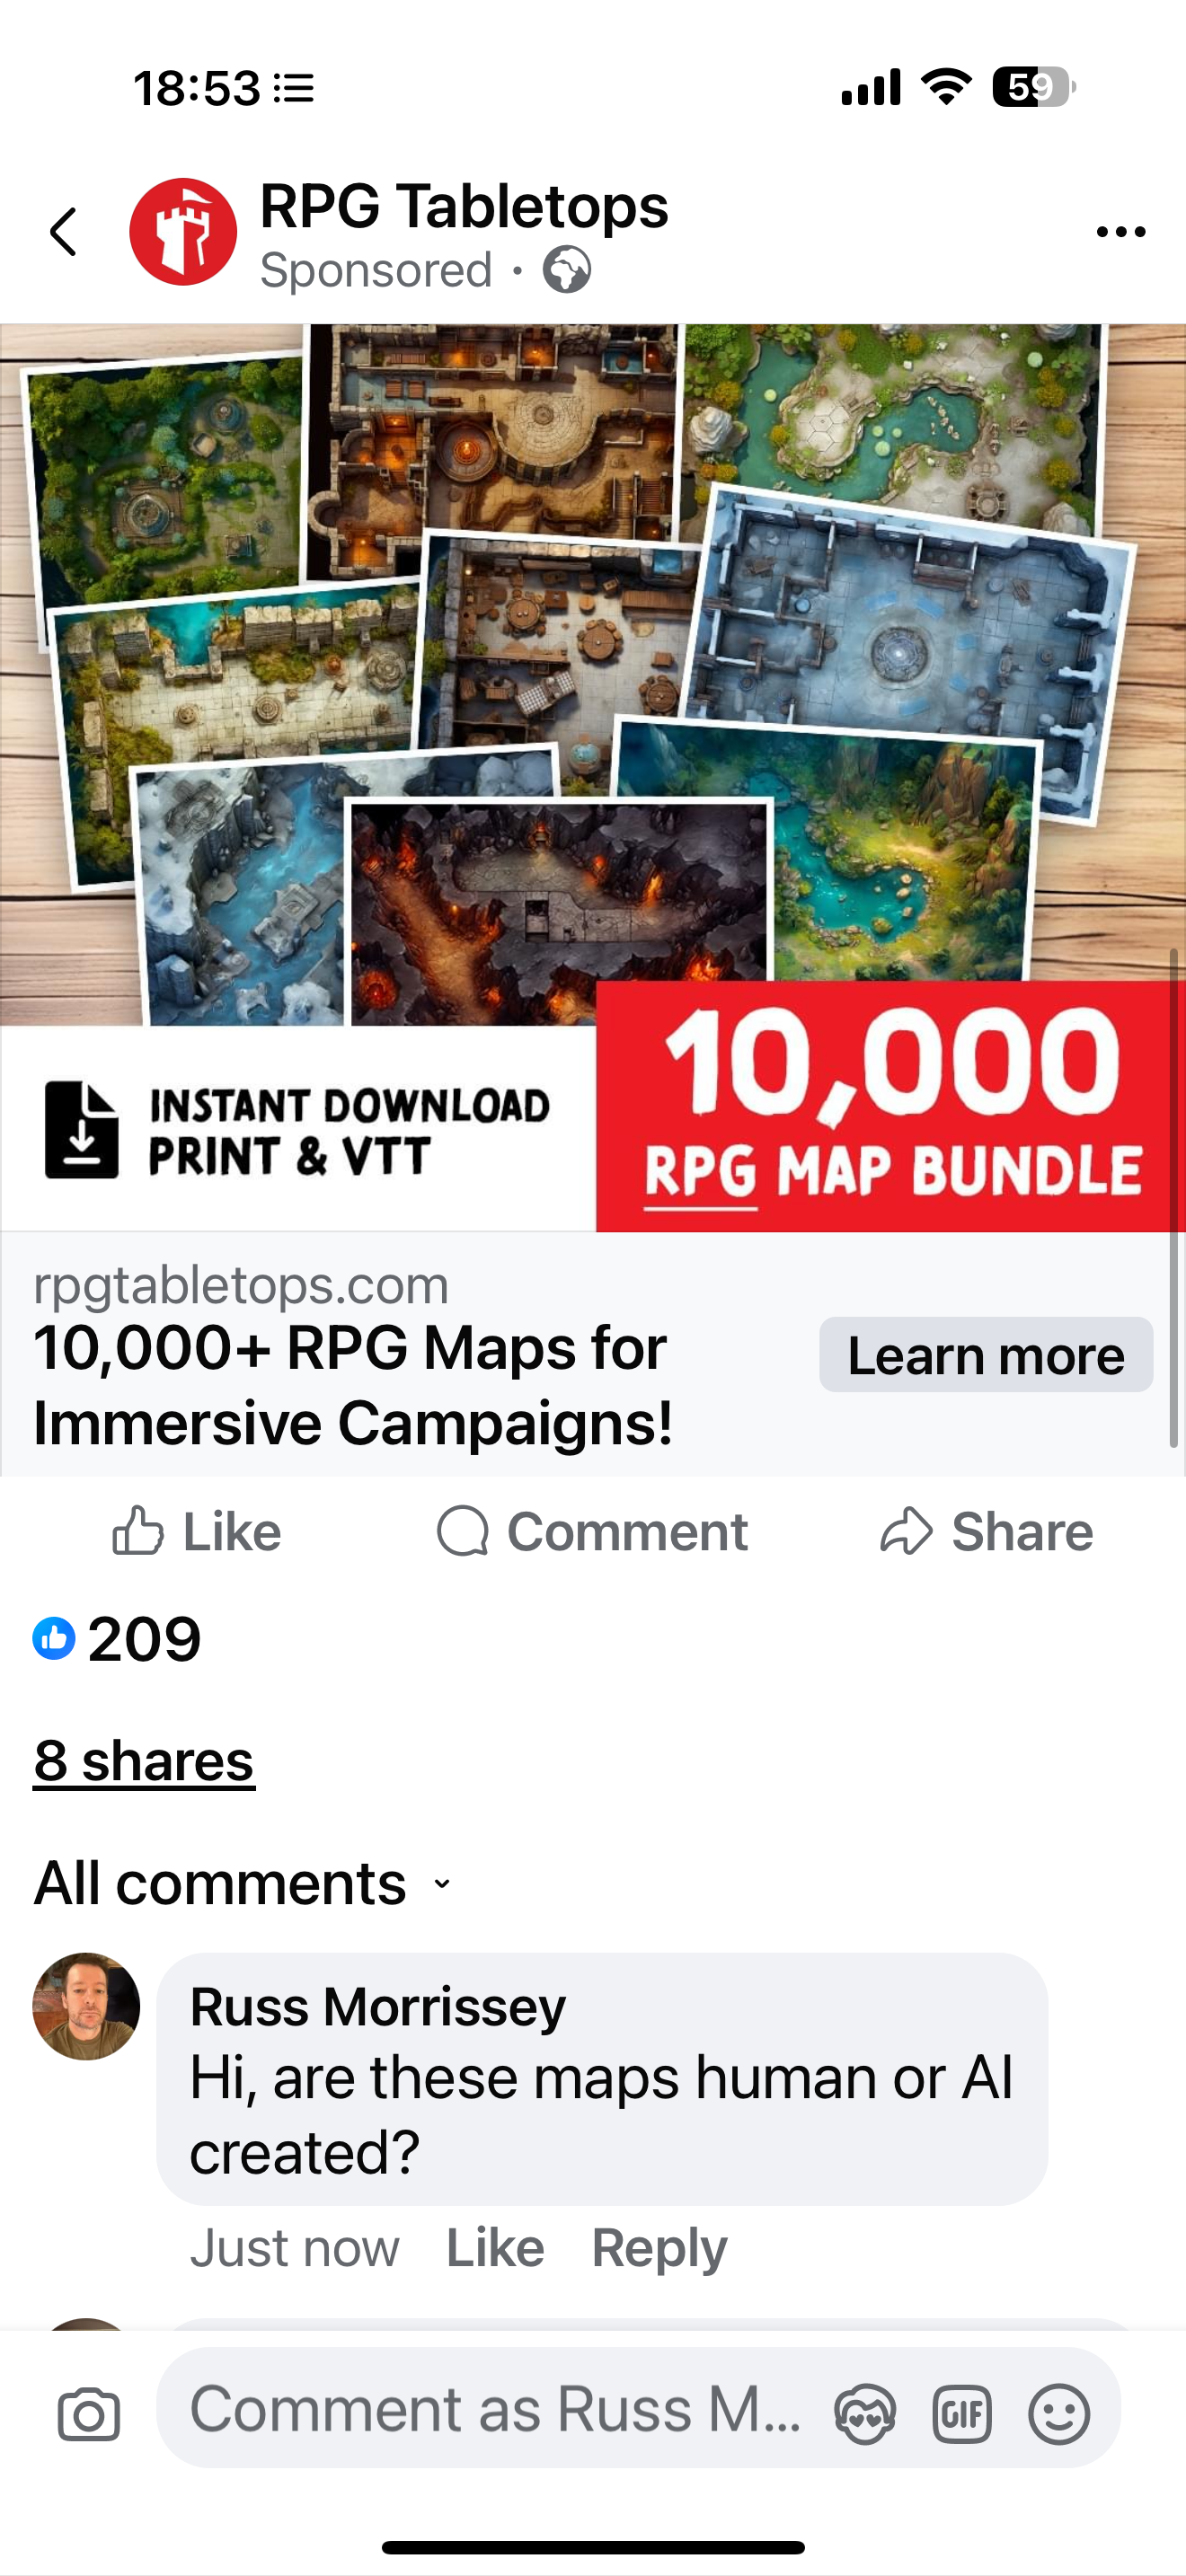Open the emoji smiley picker

click(x=1059, y=2415)
